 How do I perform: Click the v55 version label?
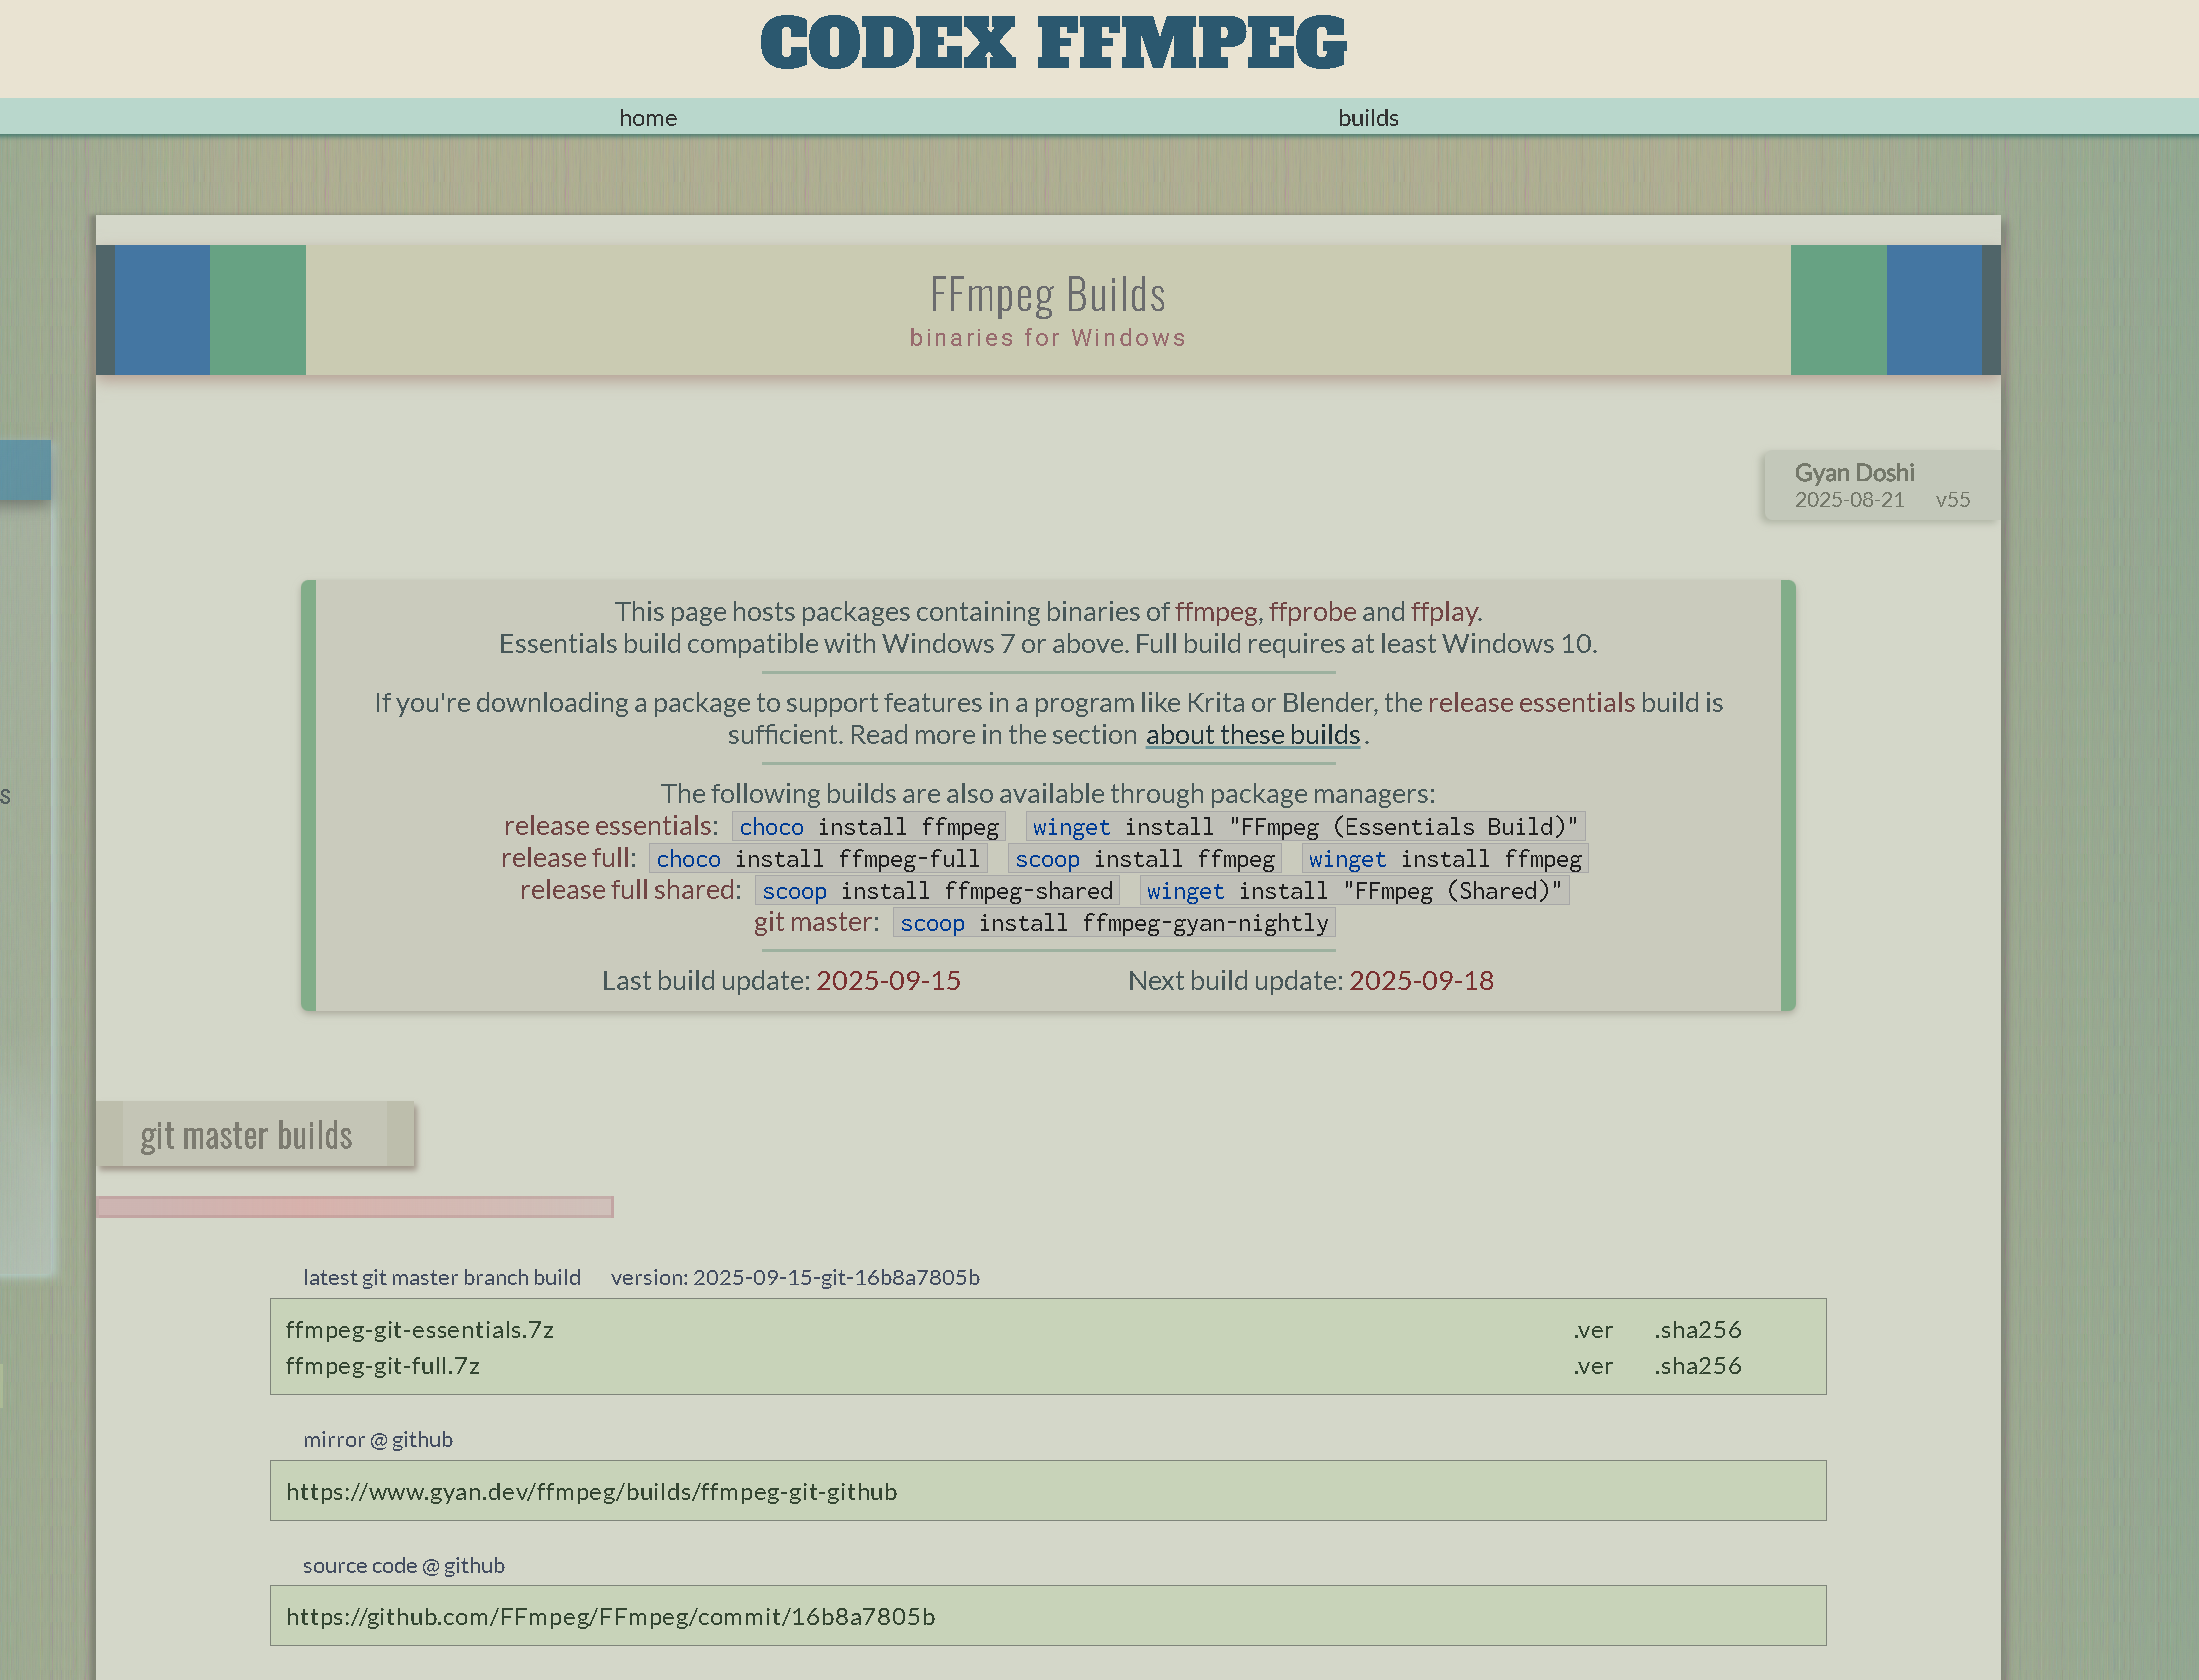point(1953,500)
